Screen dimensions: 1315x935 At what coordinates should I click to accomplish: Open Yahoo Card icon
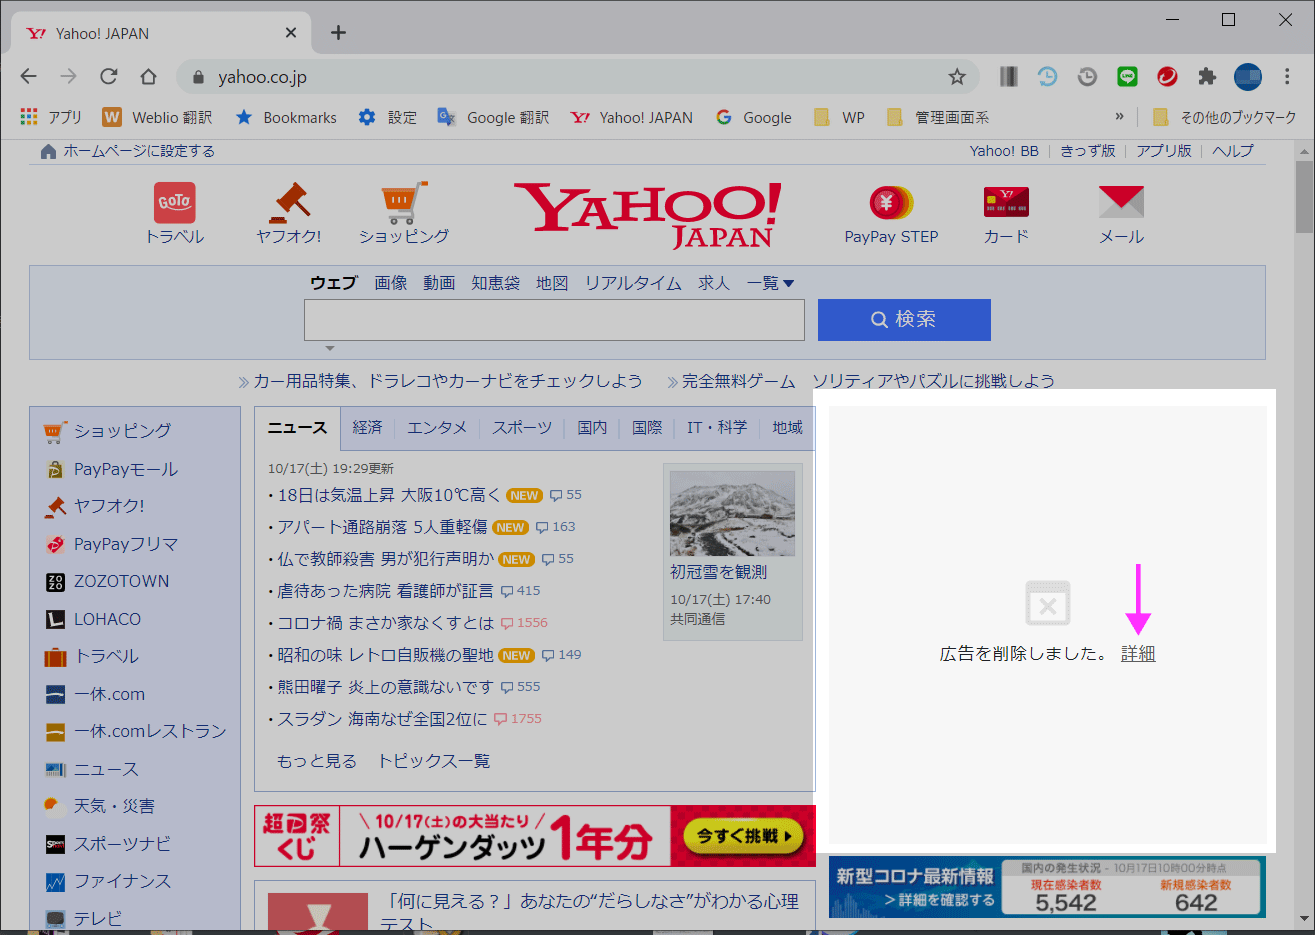click(1006, 202)
